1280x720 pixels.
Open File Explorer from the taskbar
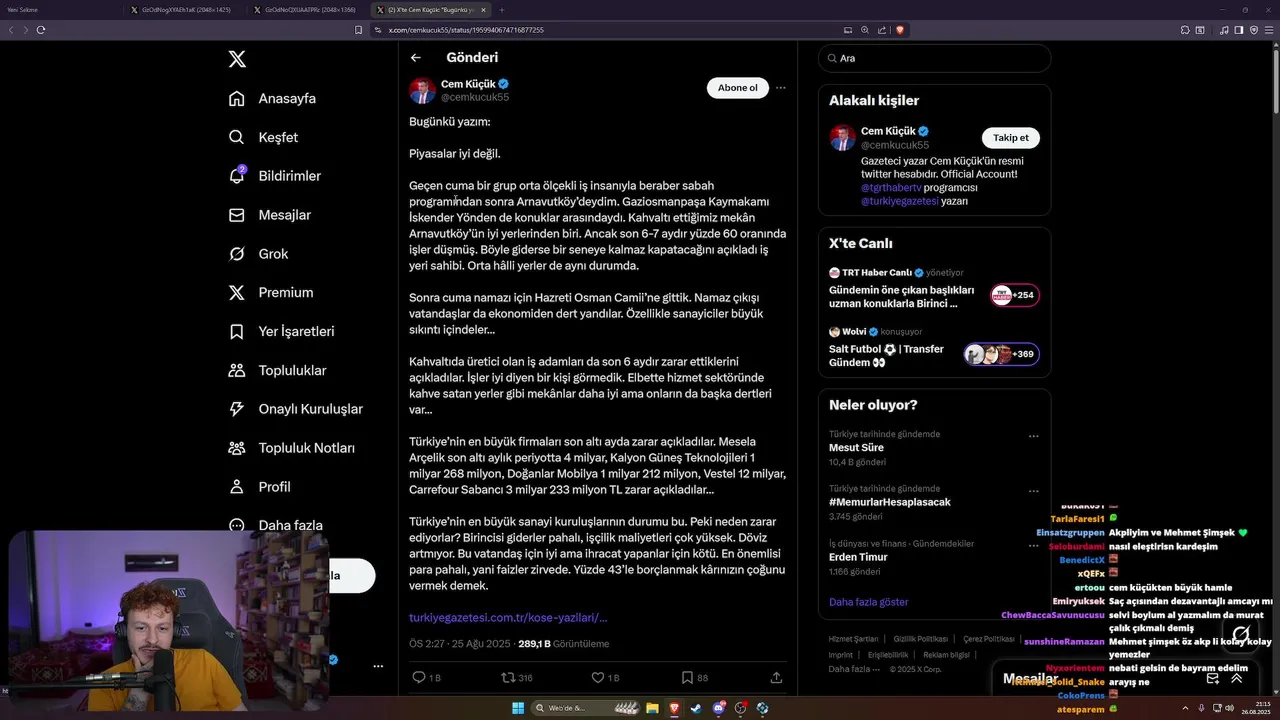pyautogui.click(x=652, y=708)
